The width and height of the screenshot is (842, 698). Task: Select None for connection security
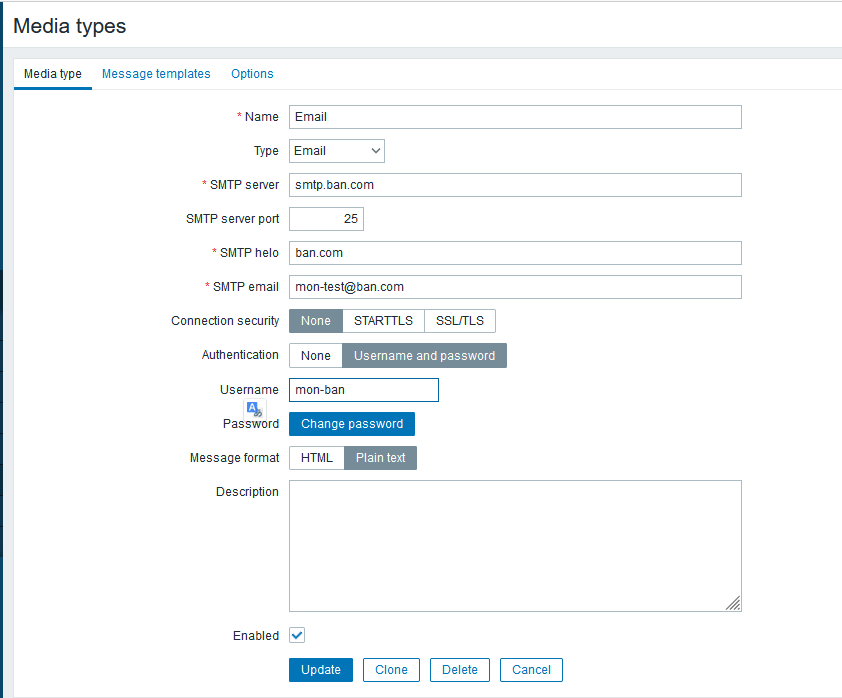315,321
